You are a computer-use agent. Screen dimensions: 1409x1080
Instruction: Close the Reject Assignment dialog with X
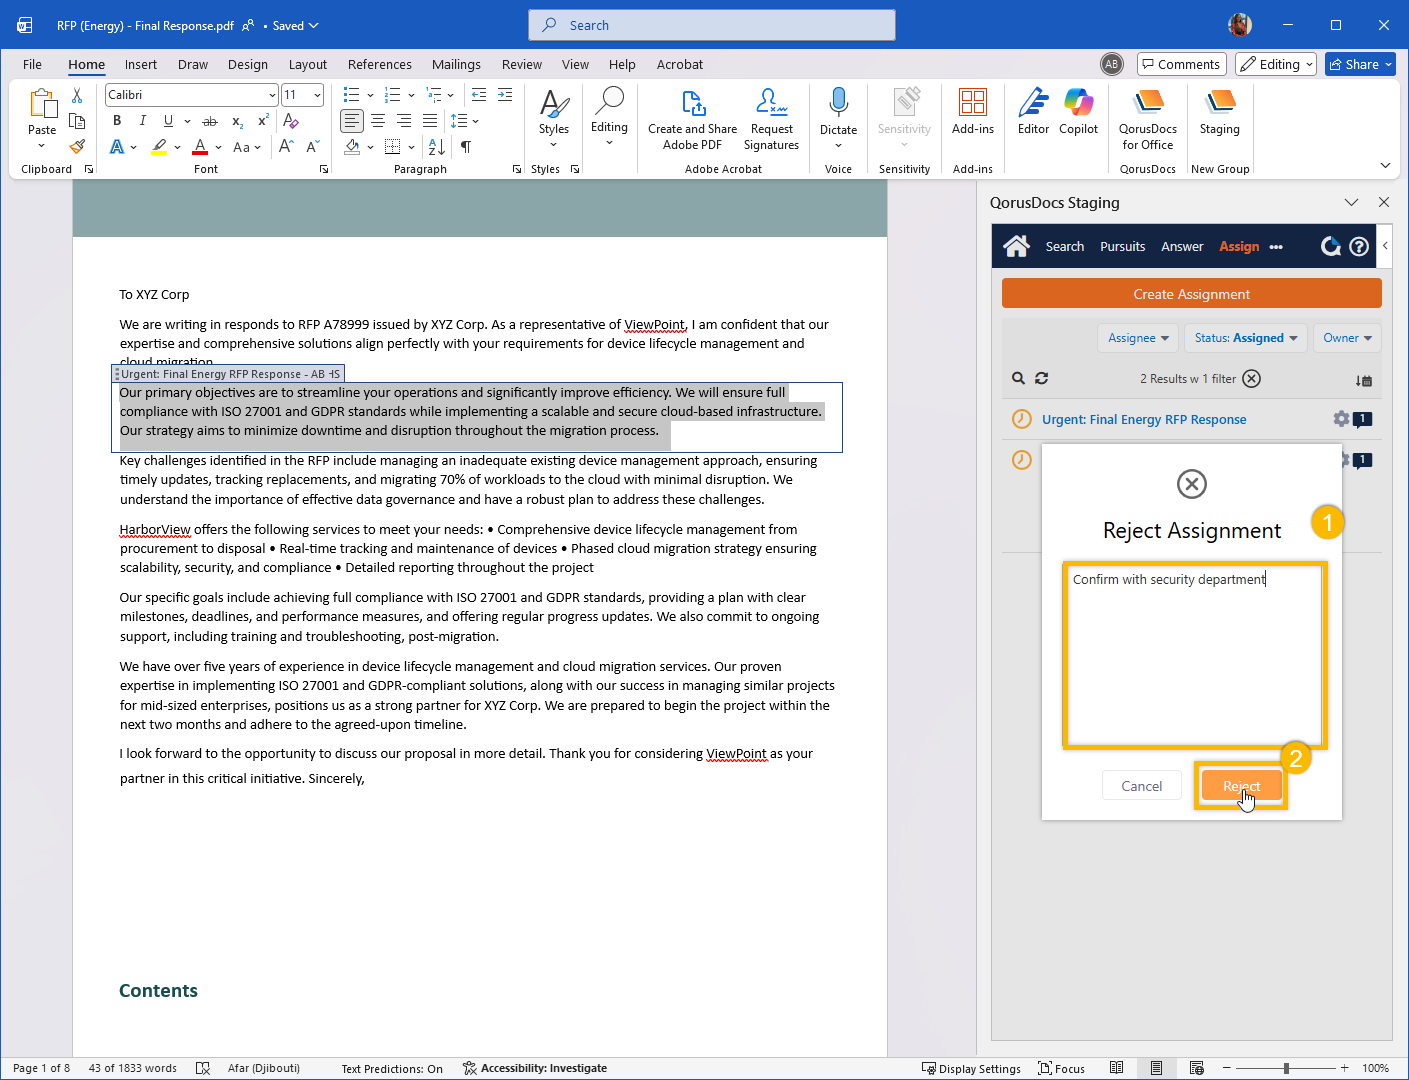click(1191, 484)
